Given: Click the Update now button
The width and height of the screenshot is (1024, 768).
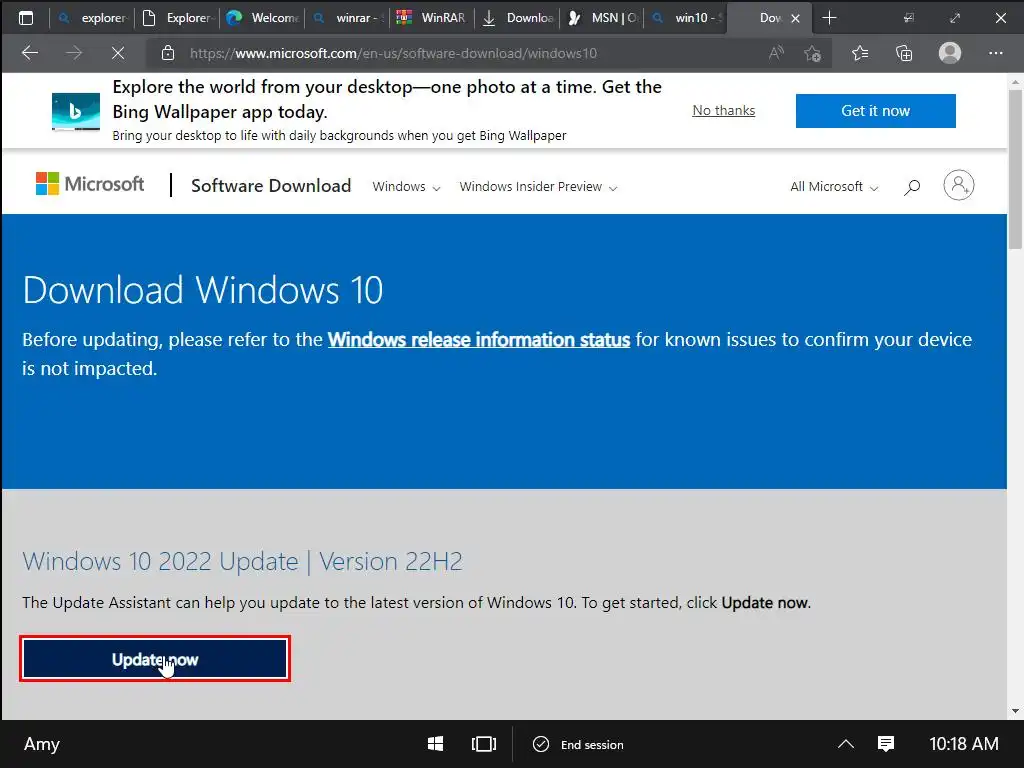Looking at the screenshot, I should click(155, 659).
